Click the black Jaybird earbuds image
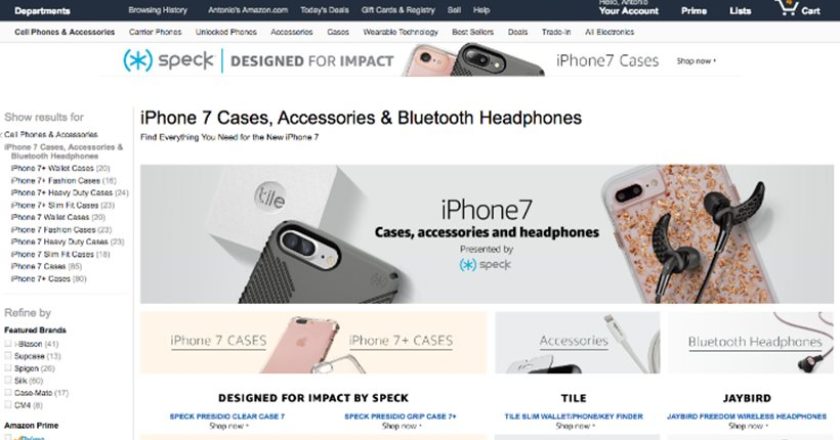The width and height of the screenshot is (840, 440). coord(707,235)
